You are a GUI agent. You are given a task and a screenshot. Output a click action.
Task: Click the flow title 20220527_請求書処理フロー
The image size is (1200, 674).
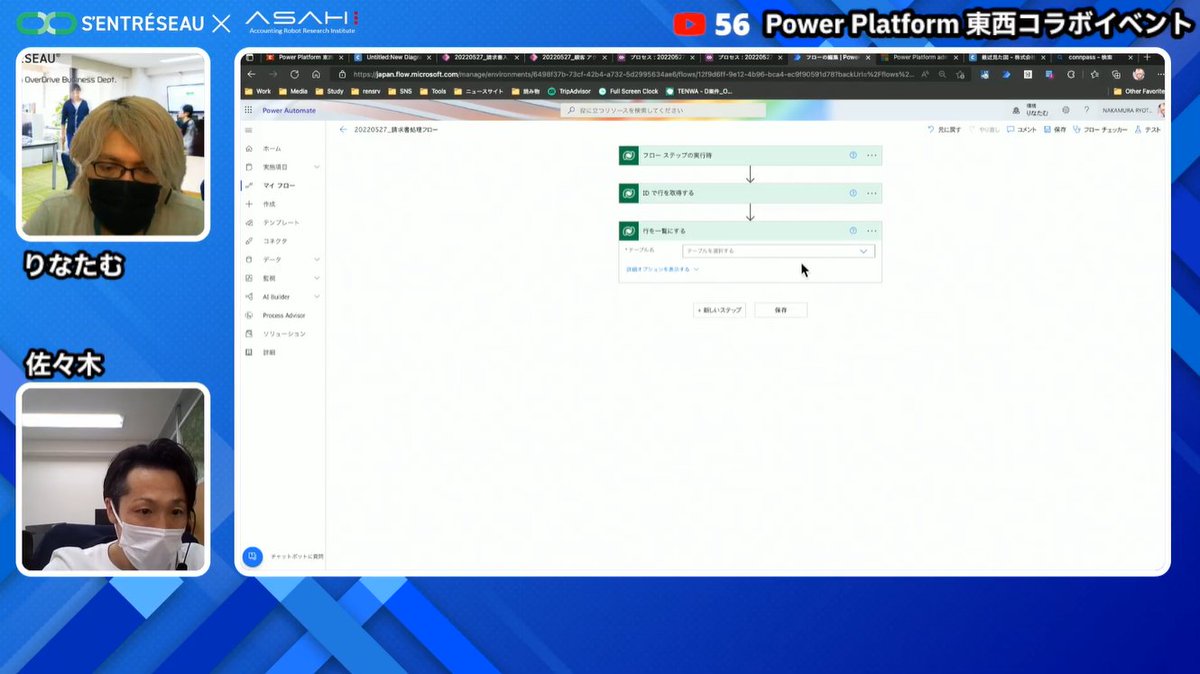click(396, 130)
